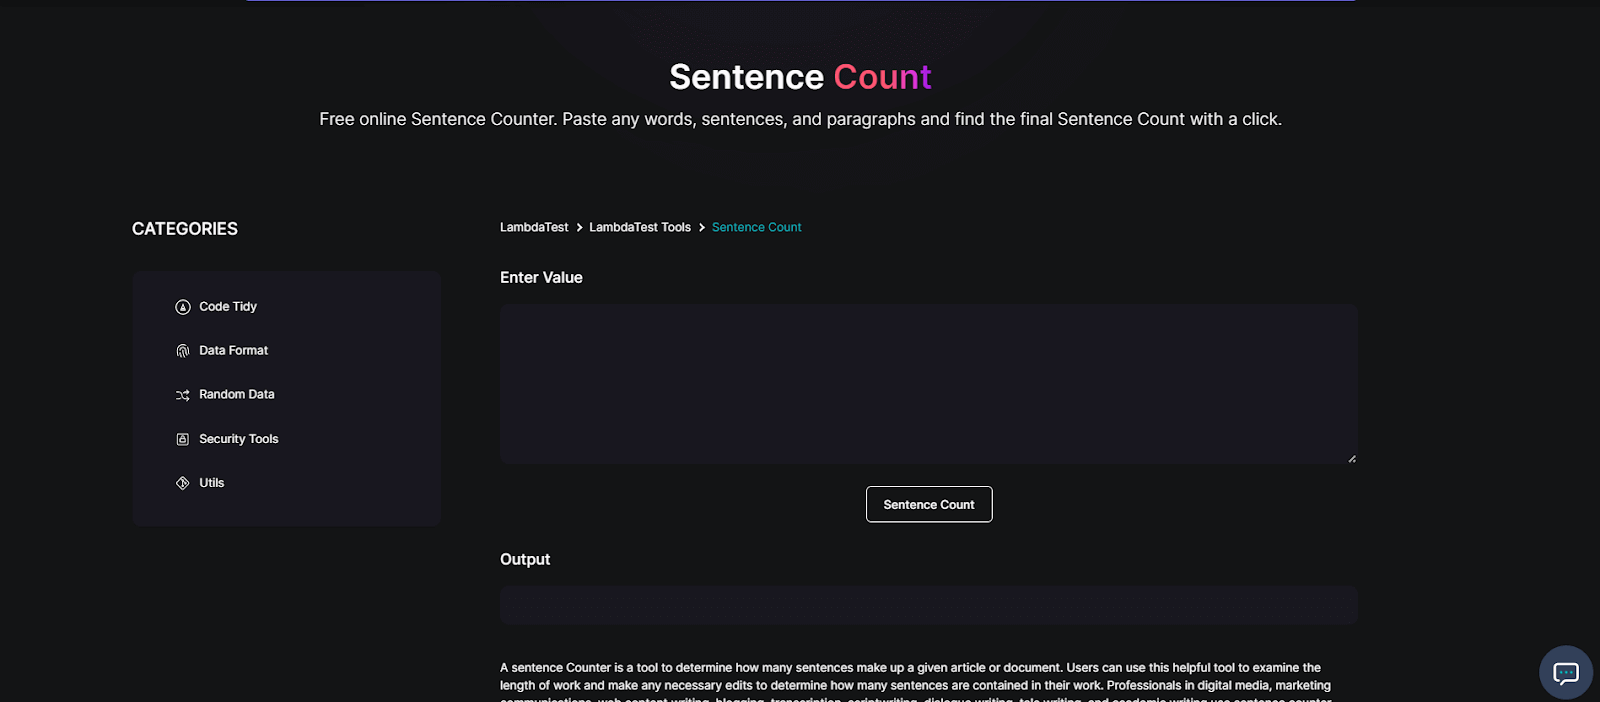Click the chevron after LambdaTest breadcrumb
The image size is (1600, 702).
click(x=578, y=227)
